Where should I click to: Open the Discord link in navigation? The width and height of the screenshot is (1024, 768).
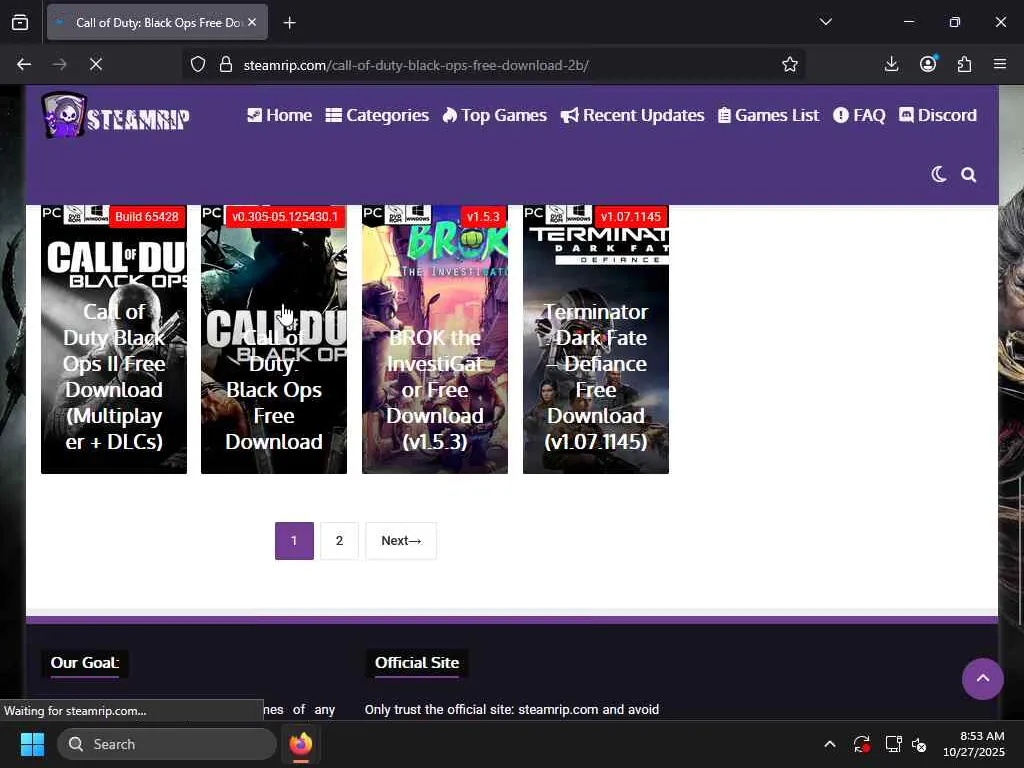point(938,116)
